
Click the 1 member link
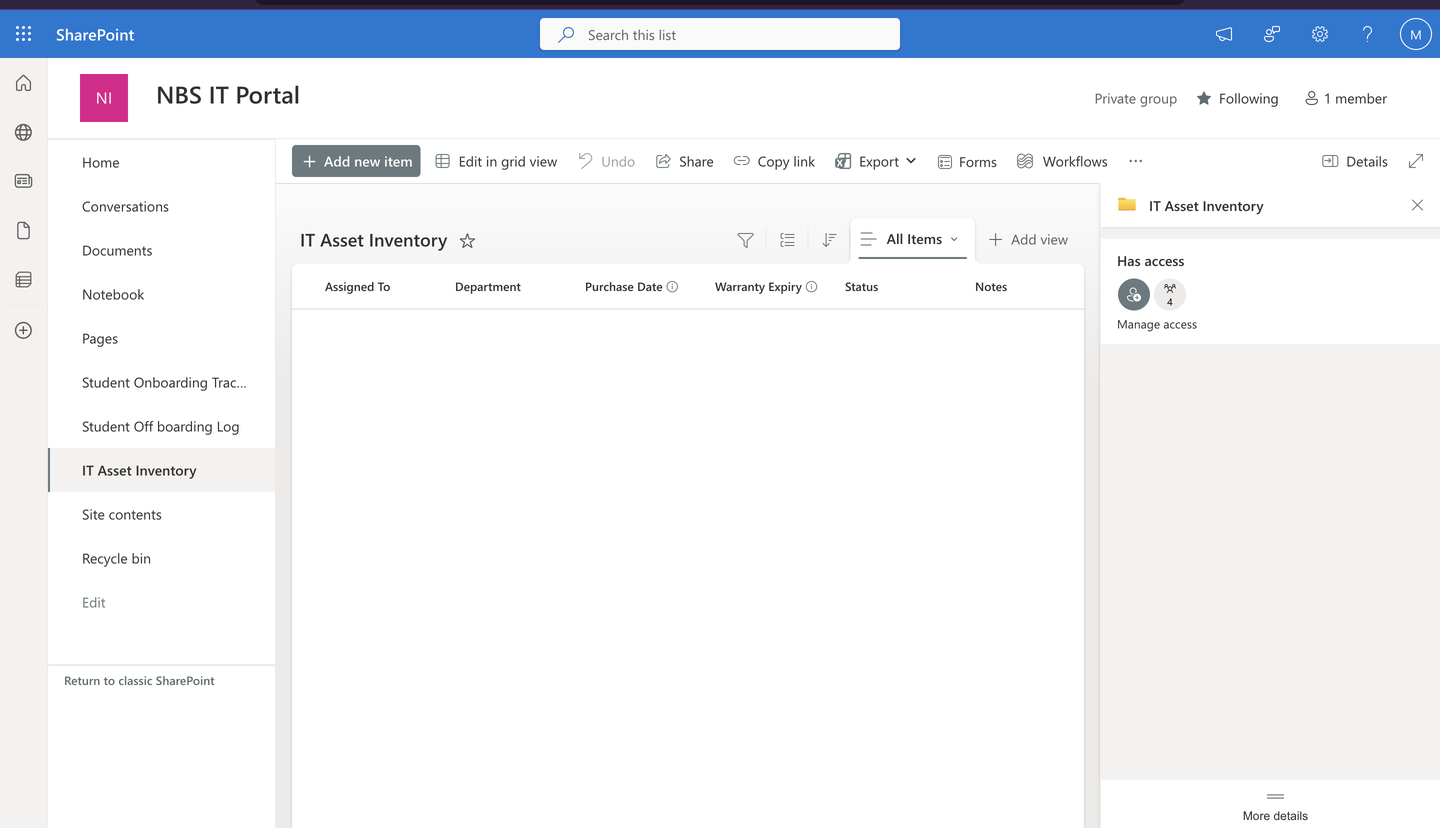click(x=1346, y=98)
